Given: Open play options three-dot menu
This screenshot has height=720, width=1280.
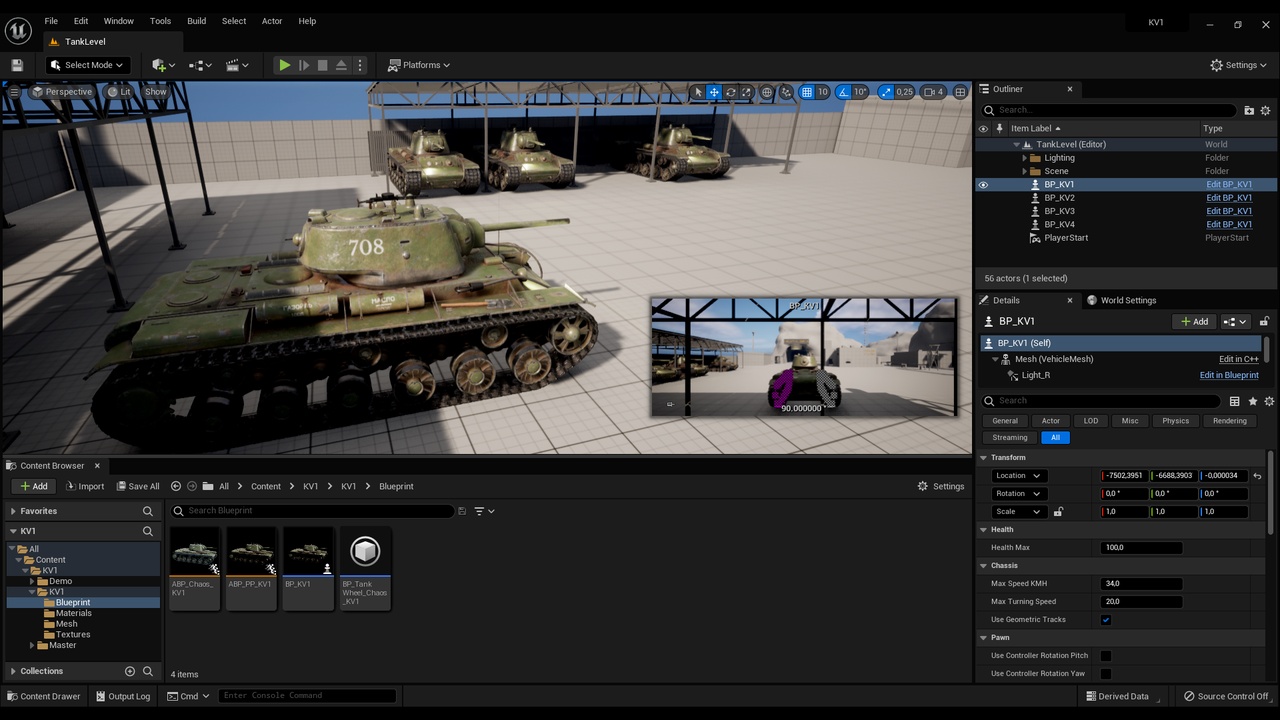Looking at the screenshot, I should tap(360, 65).
